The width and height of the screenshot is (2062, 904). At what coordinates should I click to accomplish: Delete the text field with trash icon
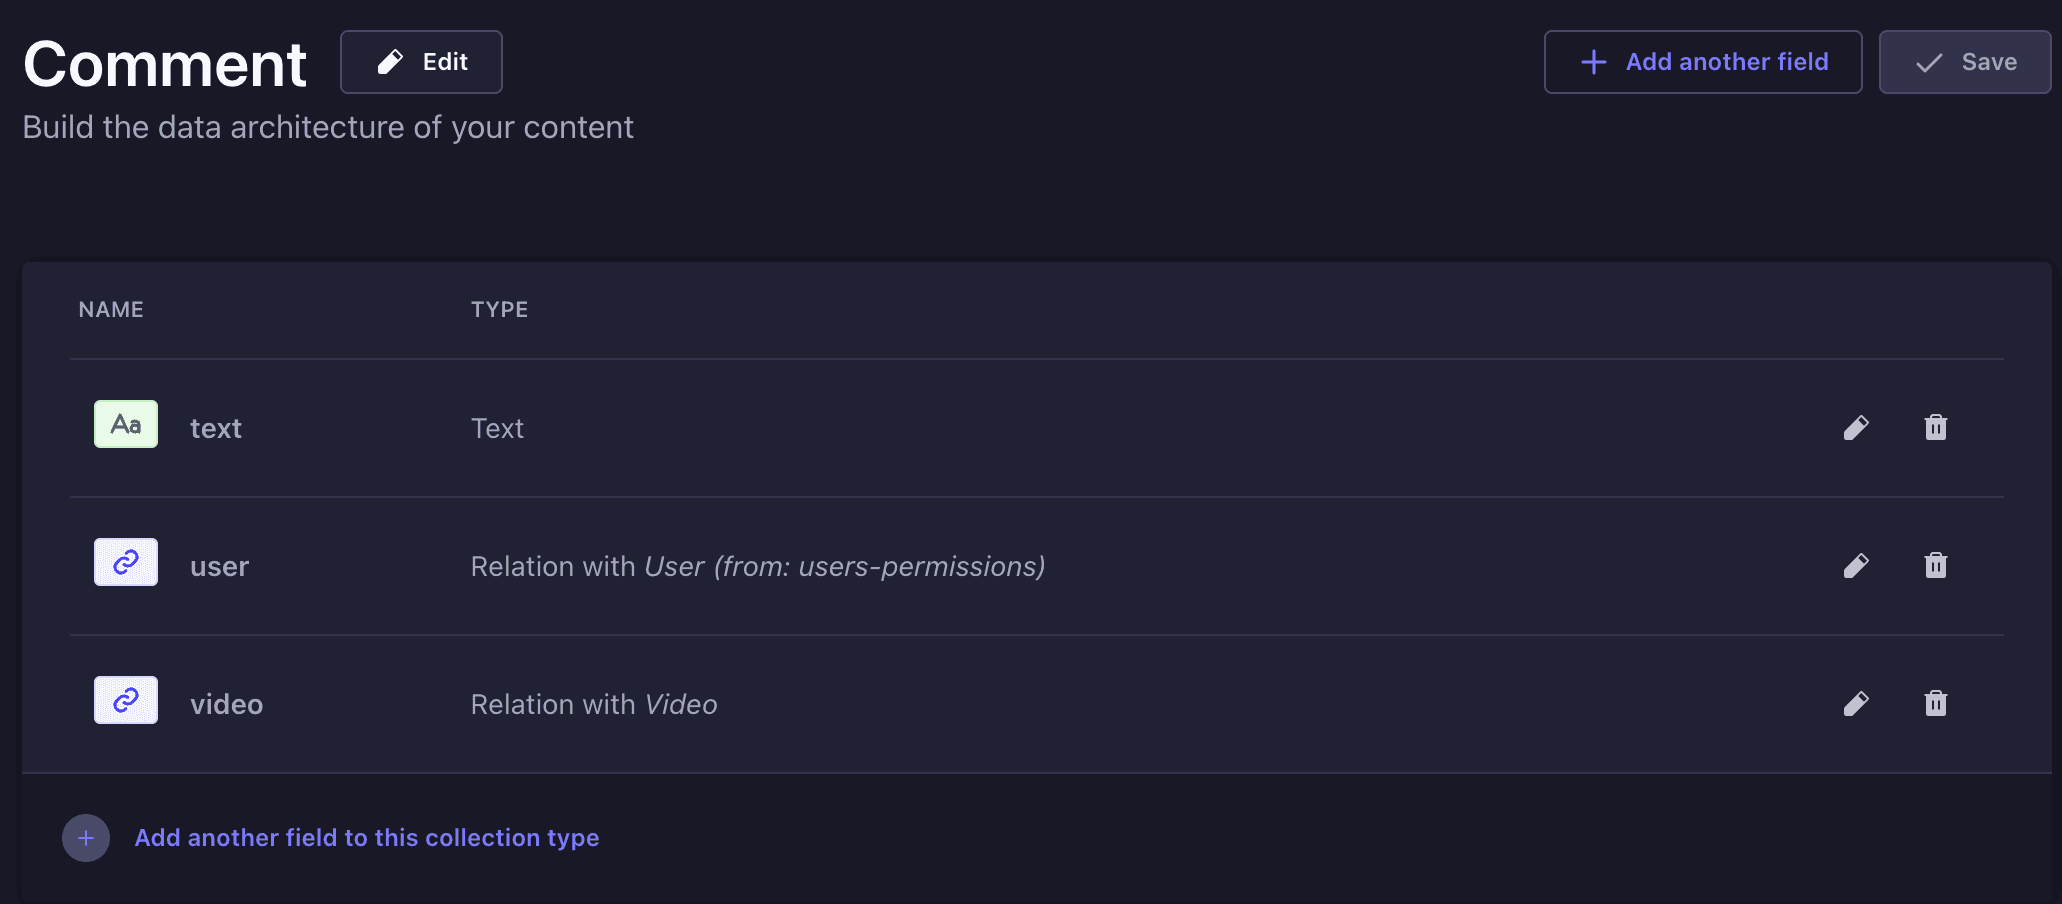click(x=1936, y=428)
